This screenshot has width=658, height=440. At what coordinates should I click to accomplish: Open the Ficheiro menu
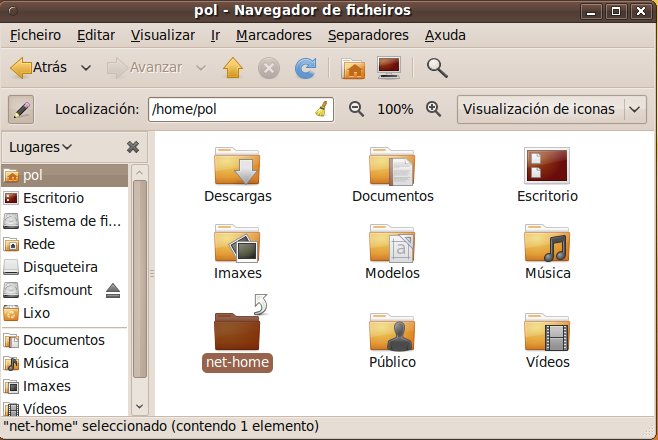(x=36, y=35)
